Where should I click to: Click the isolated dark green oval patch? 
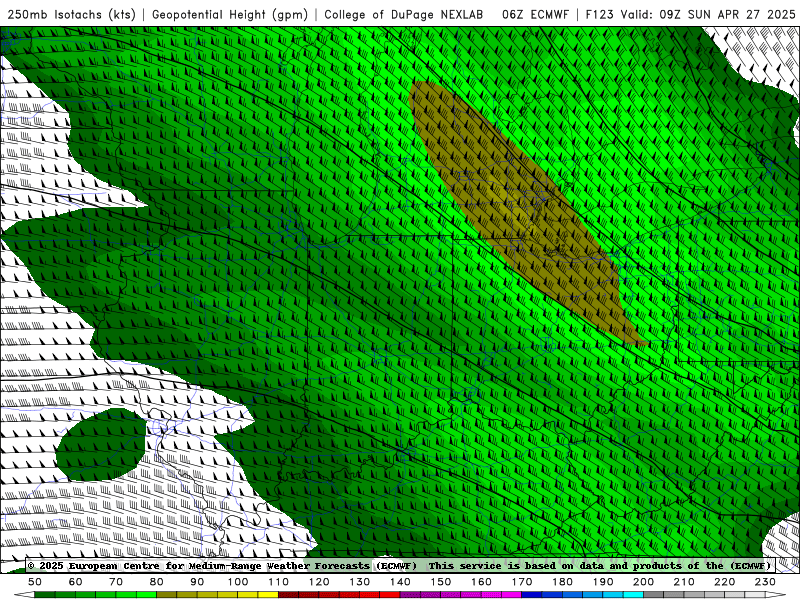click(x=101, y=445)
